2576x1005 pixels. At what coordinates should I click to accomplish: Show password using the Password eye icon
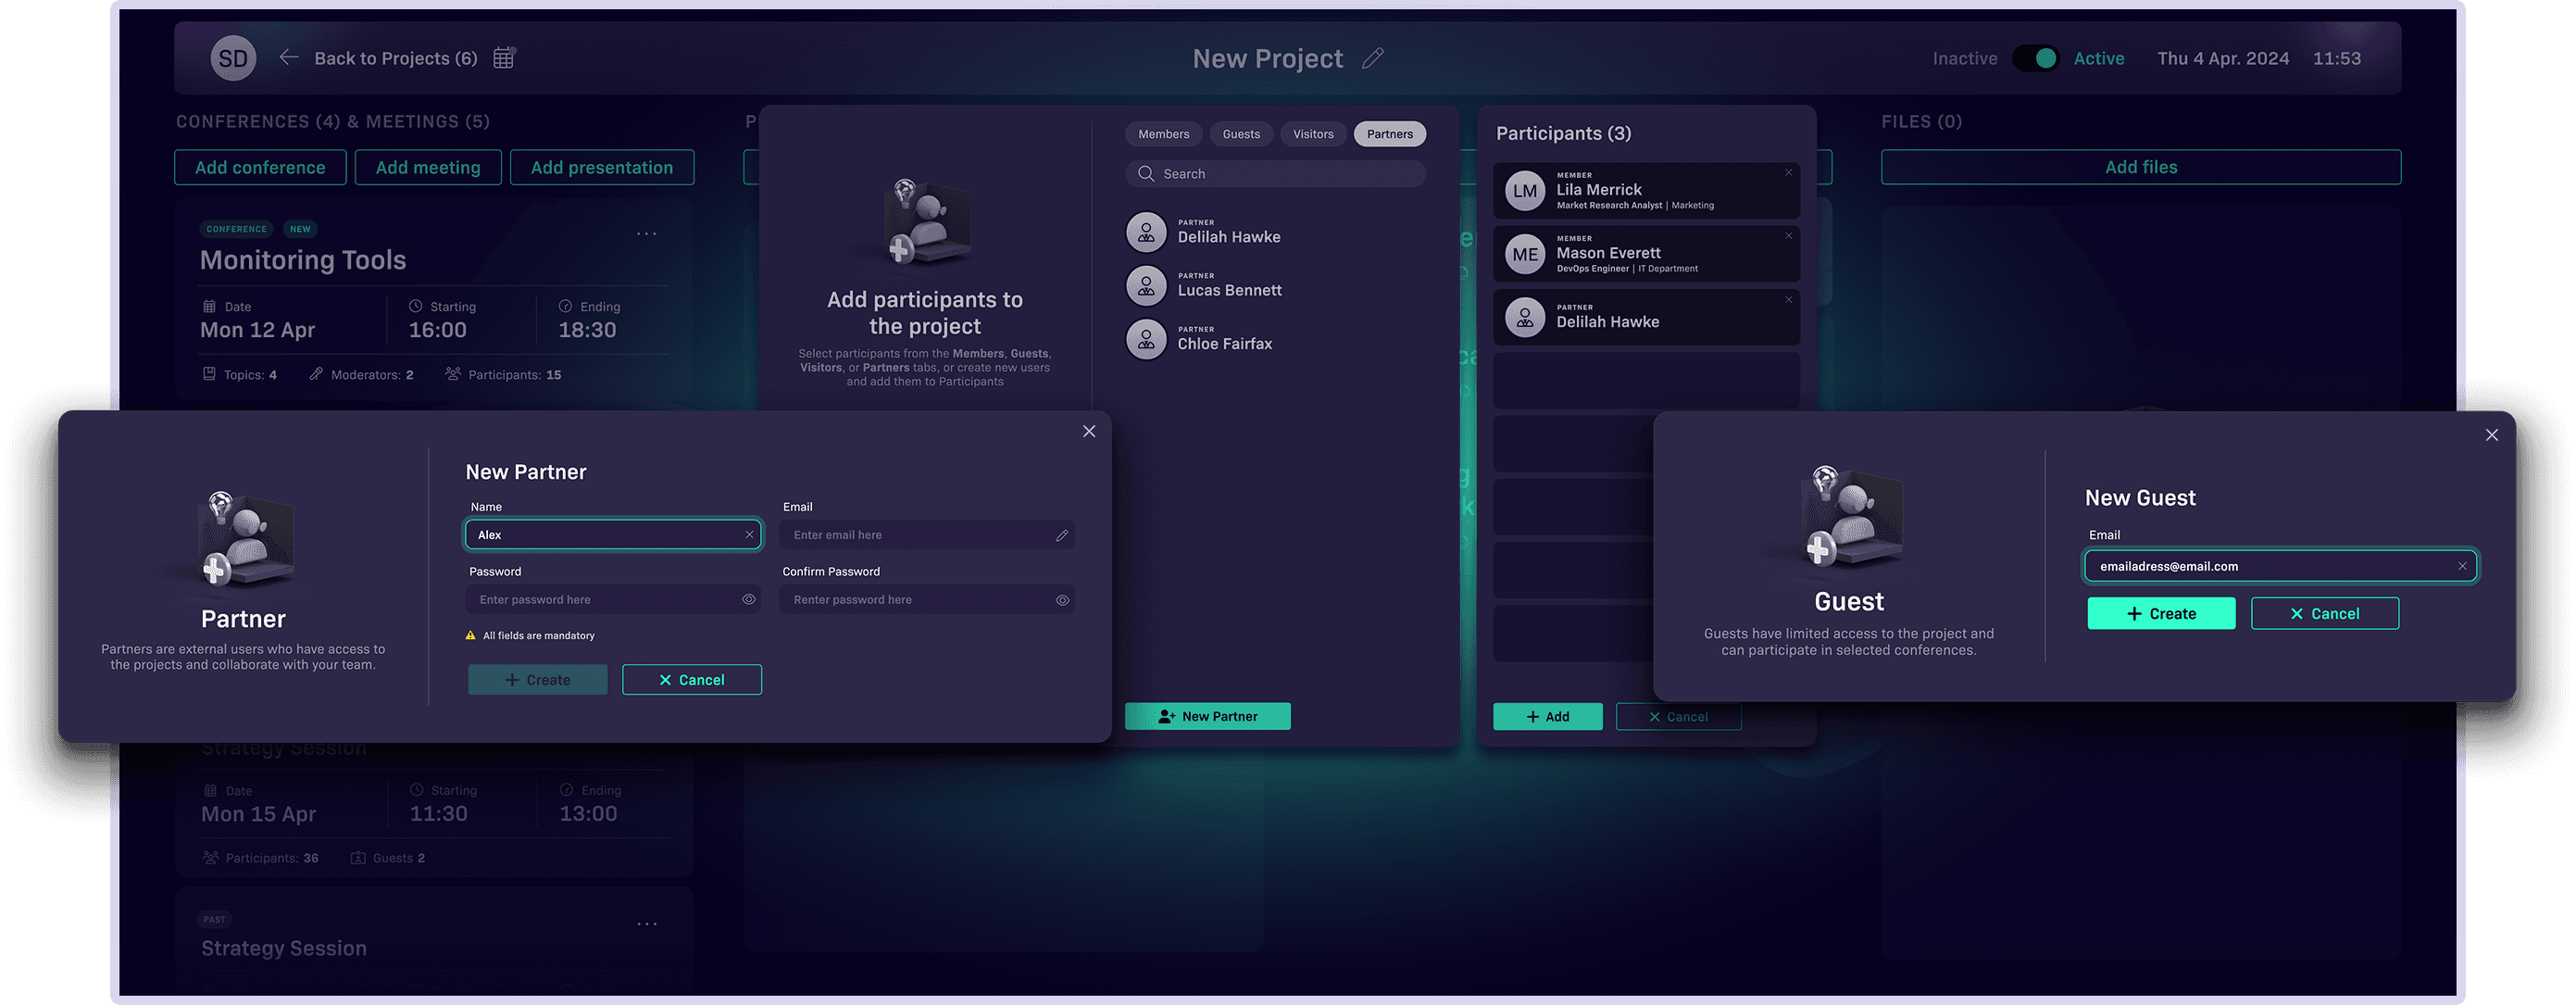tap(748, 600)
